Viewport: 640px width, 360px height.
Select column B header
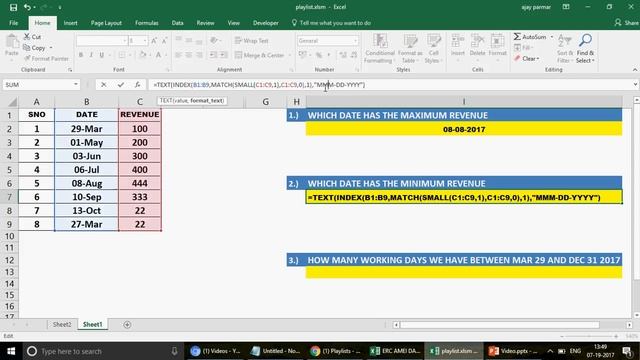pyautogui.click(x=87, y=102)
